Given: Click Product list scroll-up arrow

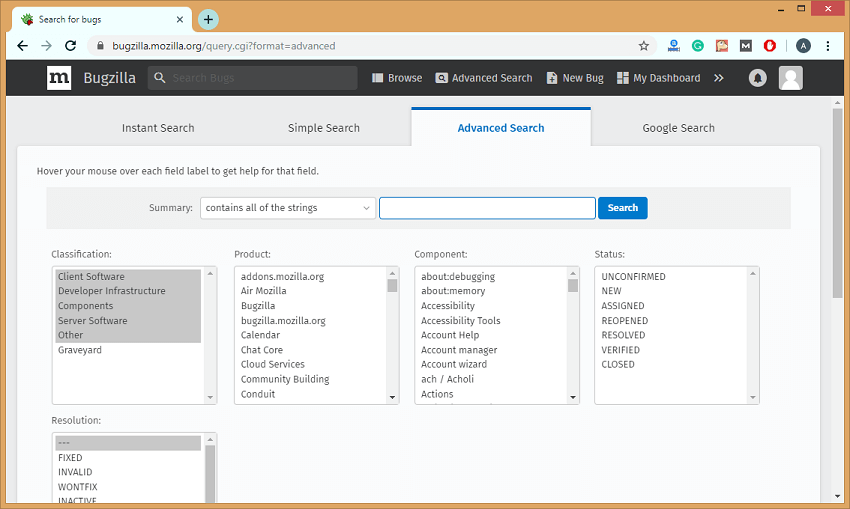Looking at the screenshot, I should tap(392, 273).
